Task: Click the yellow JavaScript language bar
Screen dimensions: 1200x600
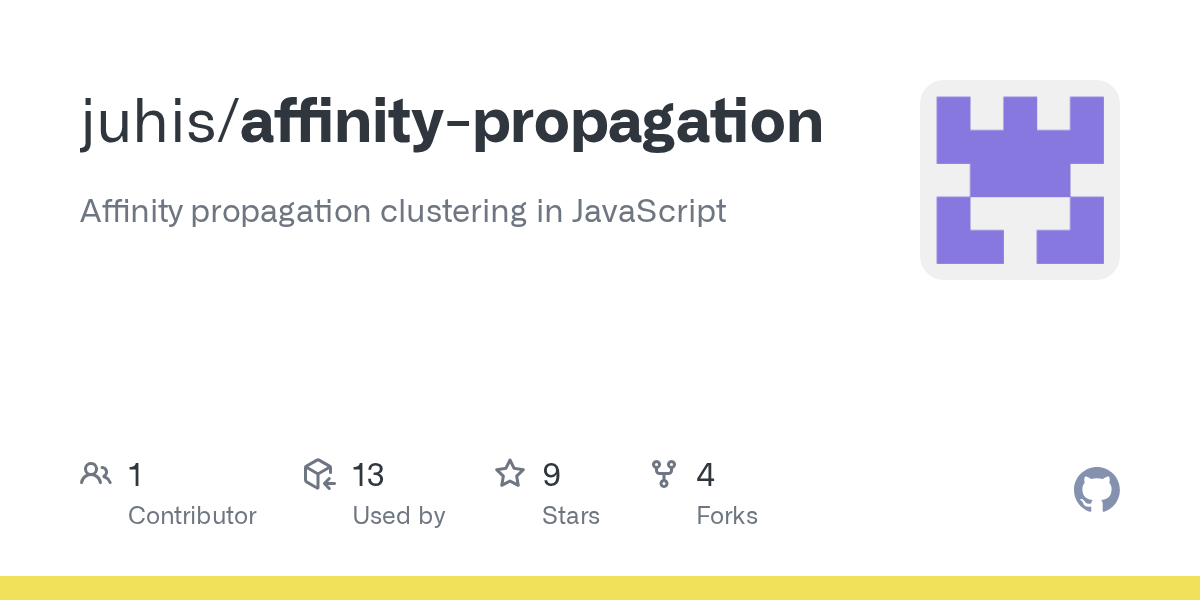Action: (x=600, y=588)
